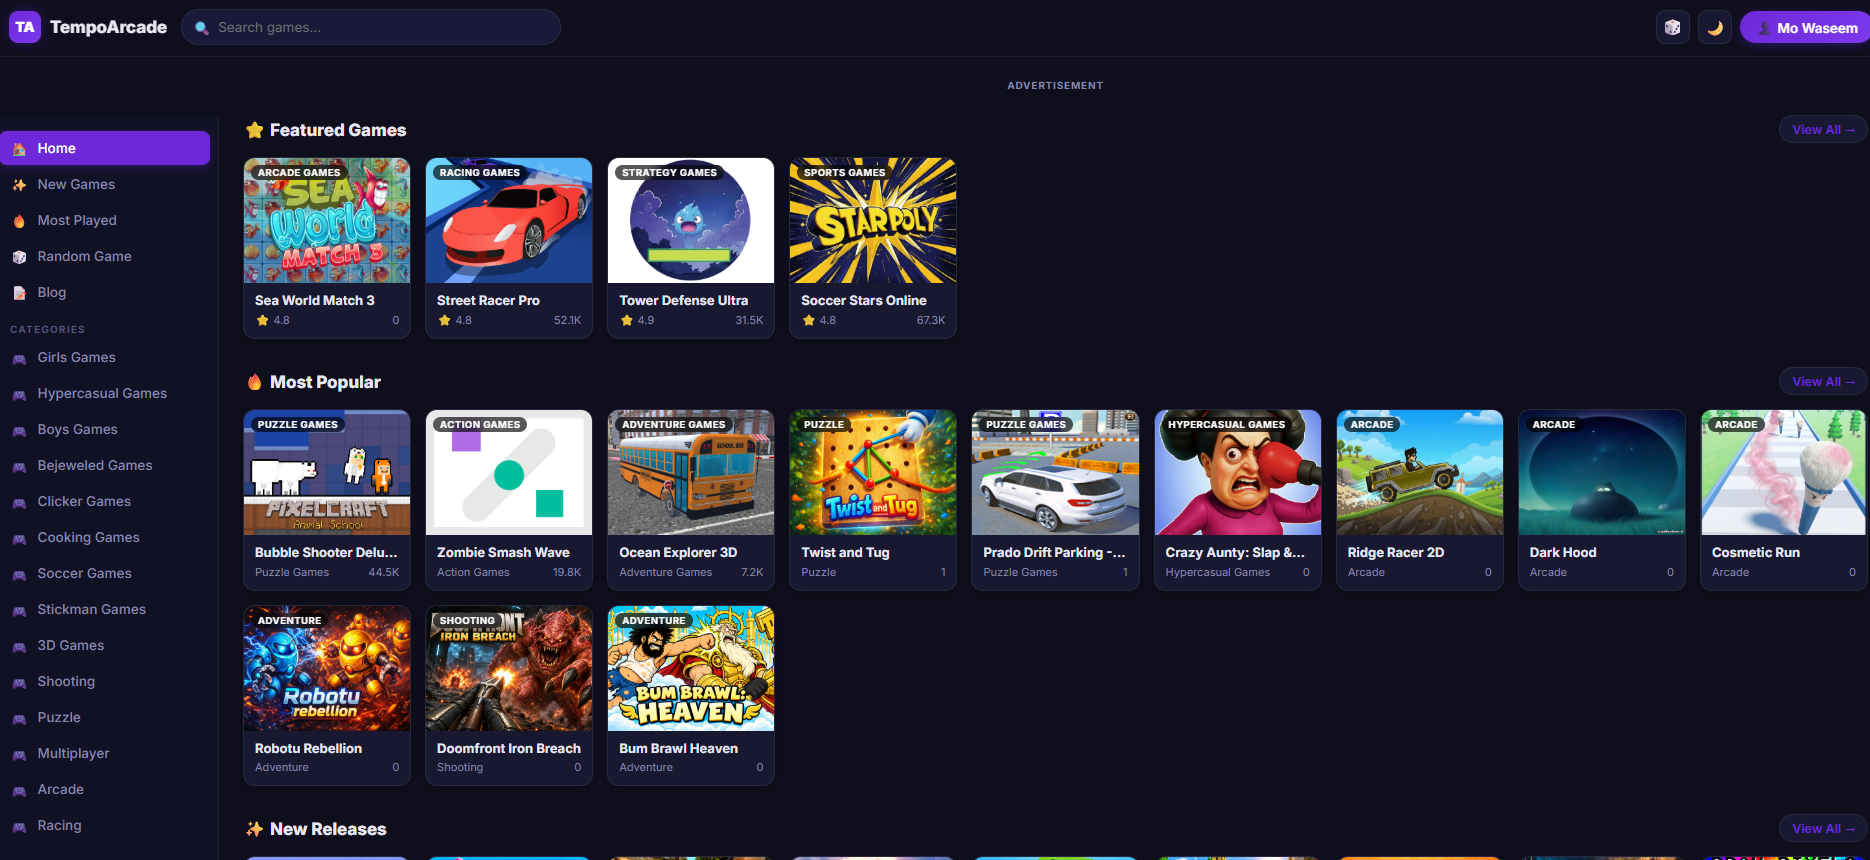Click the search magnifier icon
The height and width of the screenshot is (860, 1870).
(201, 28)
